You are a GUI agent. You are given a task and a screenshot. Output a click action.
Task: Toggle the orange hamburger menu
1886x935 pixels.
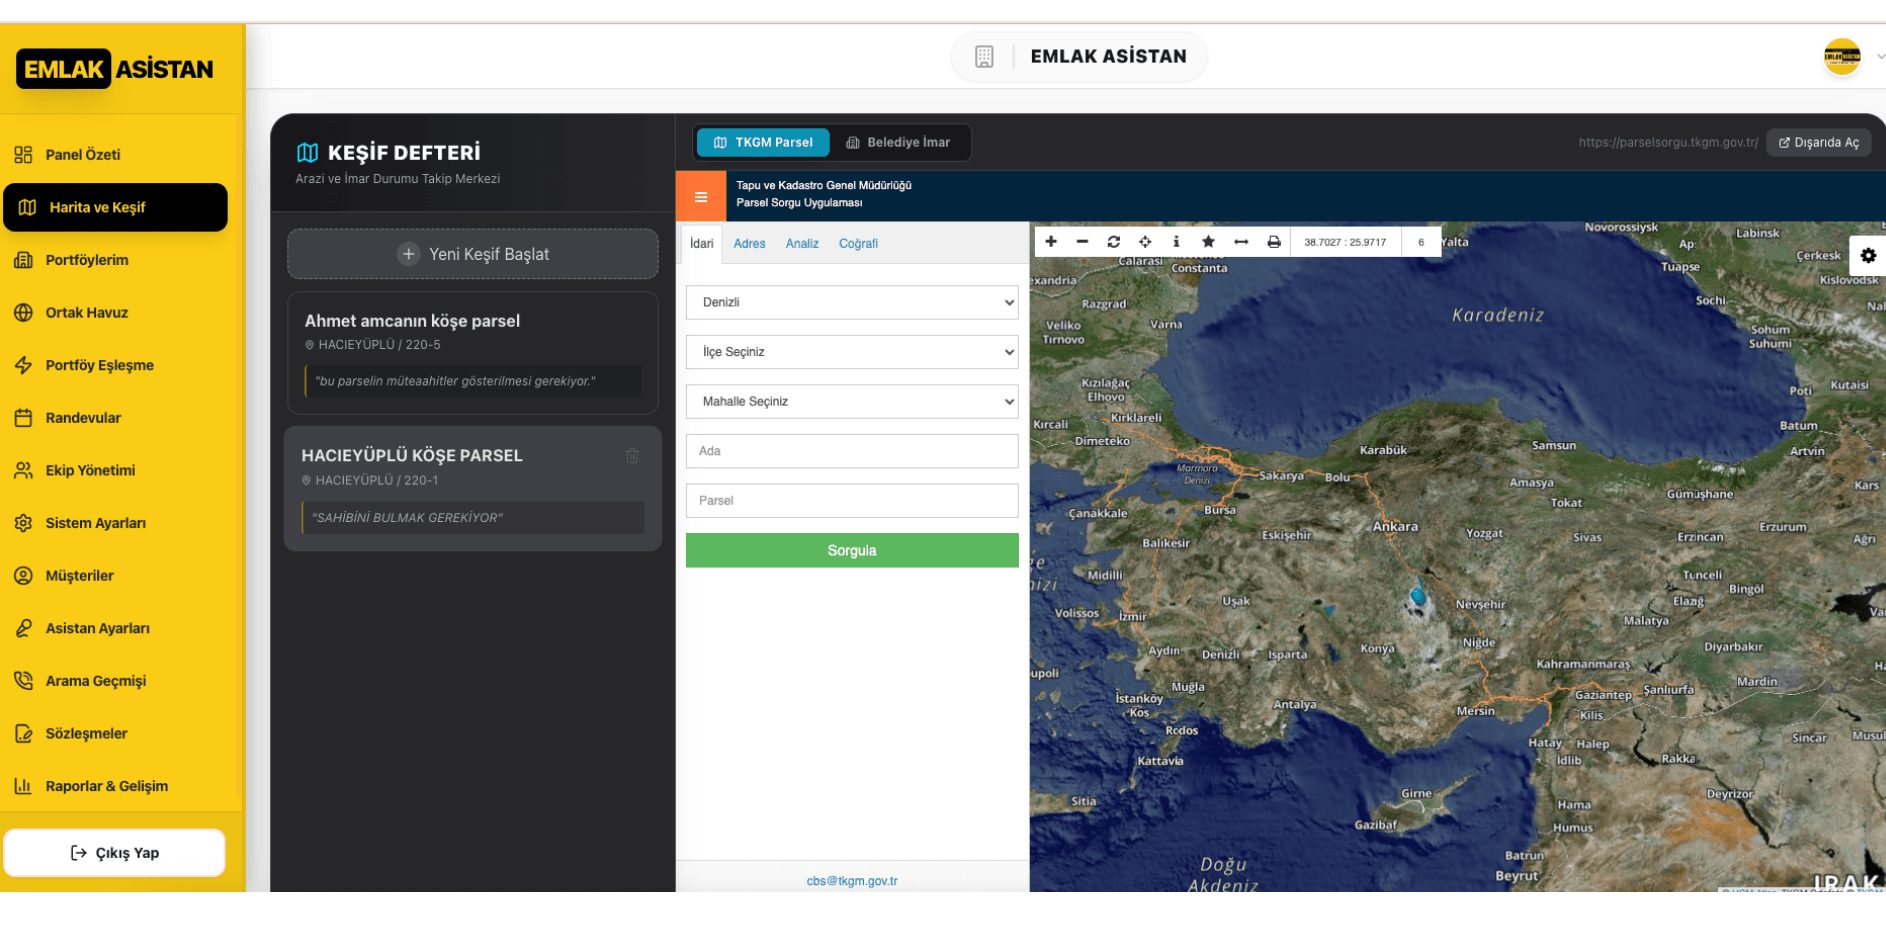point(701,197)
